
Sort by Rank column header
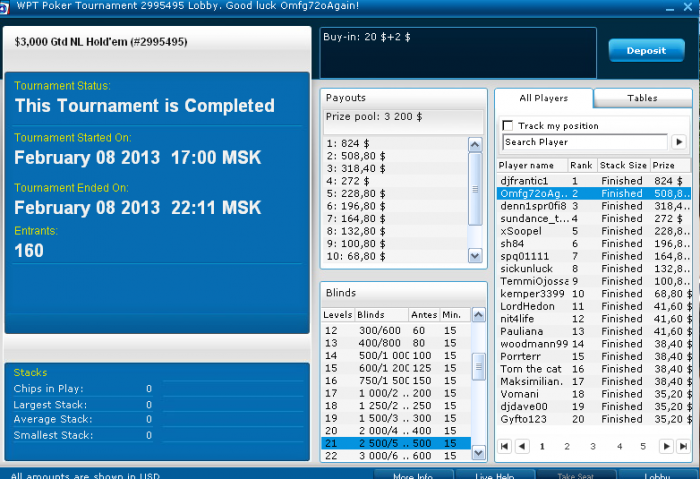coord(582,165)
